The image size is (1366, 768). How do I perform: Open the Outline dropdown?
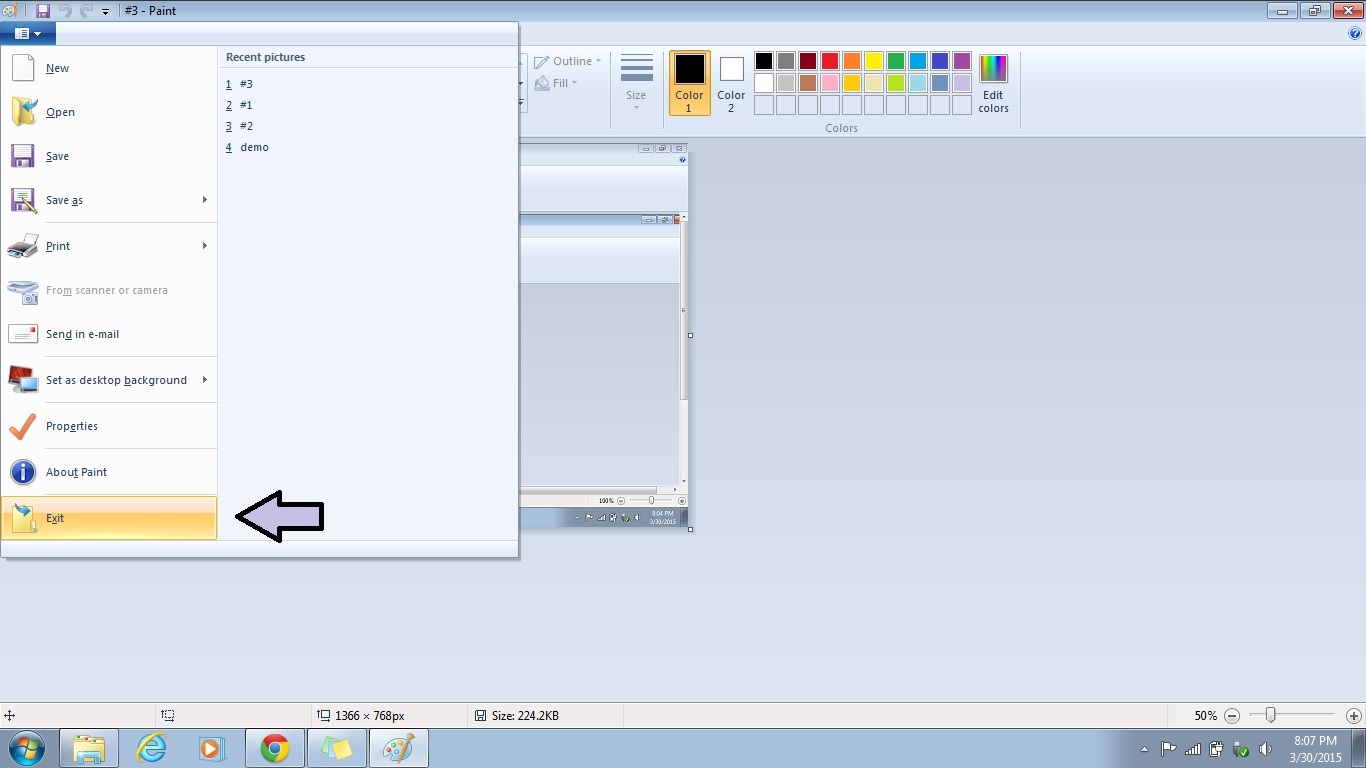(x=568, y=61)
